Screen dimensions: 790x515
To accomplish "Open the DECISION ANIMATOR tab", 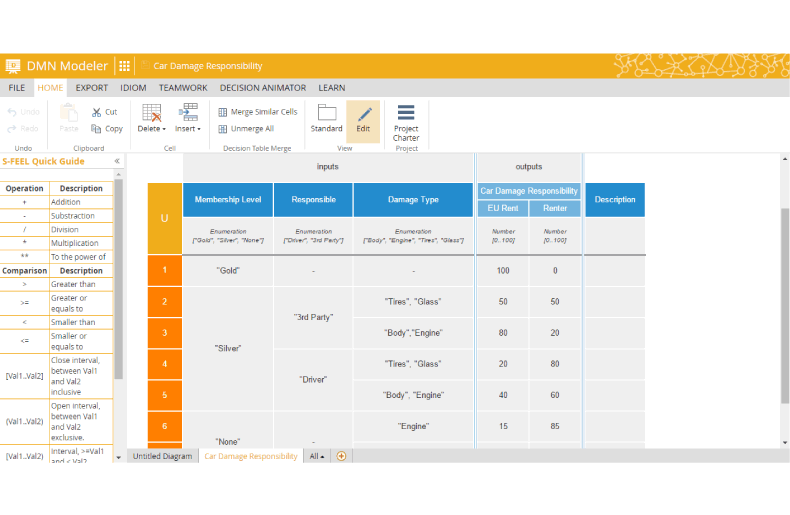I will (x=263, y=88).
